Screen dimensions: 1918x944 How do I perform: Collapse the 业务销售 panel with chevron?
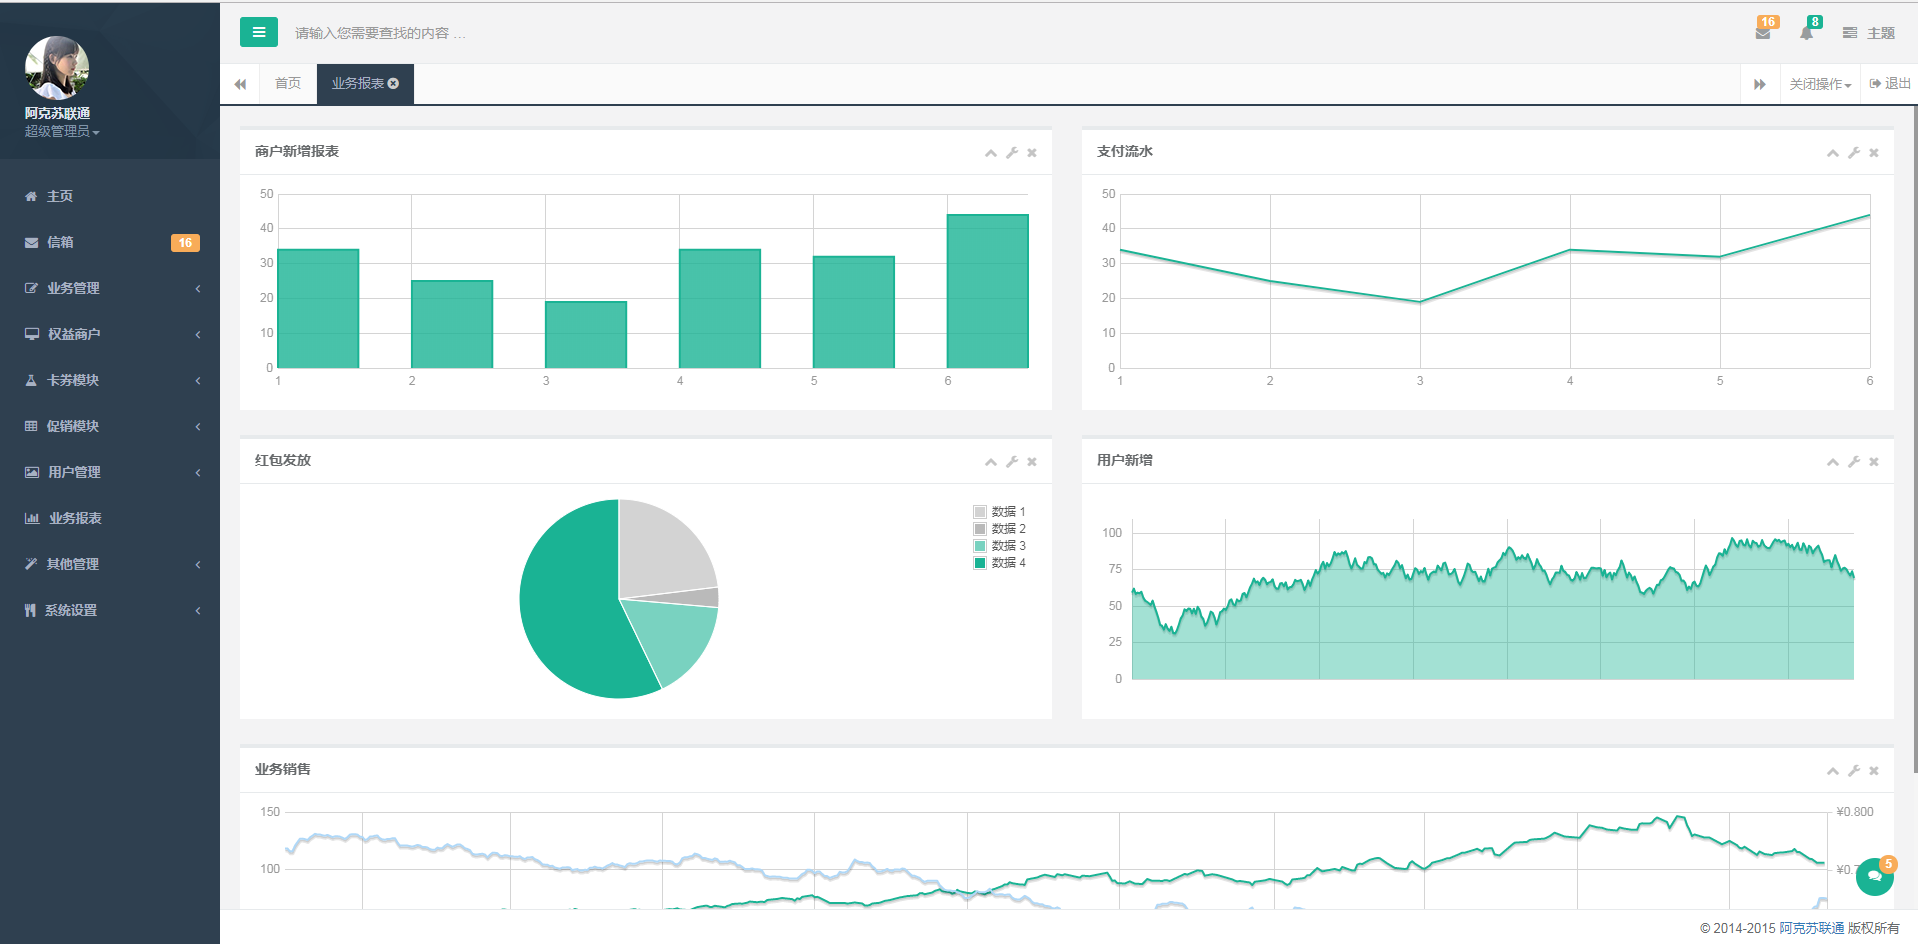tap(1833, 771)
